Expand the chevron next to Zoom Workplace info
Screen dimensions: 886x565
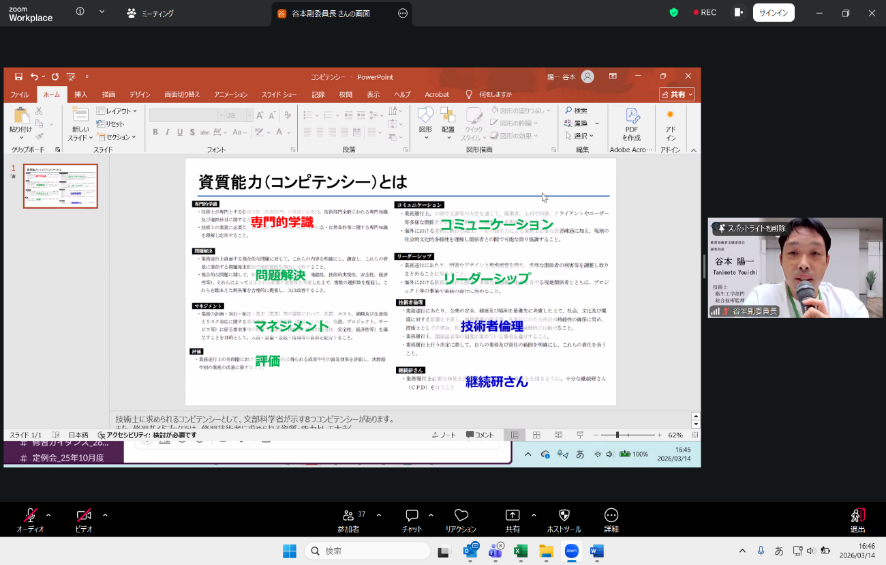pos(104,13)
